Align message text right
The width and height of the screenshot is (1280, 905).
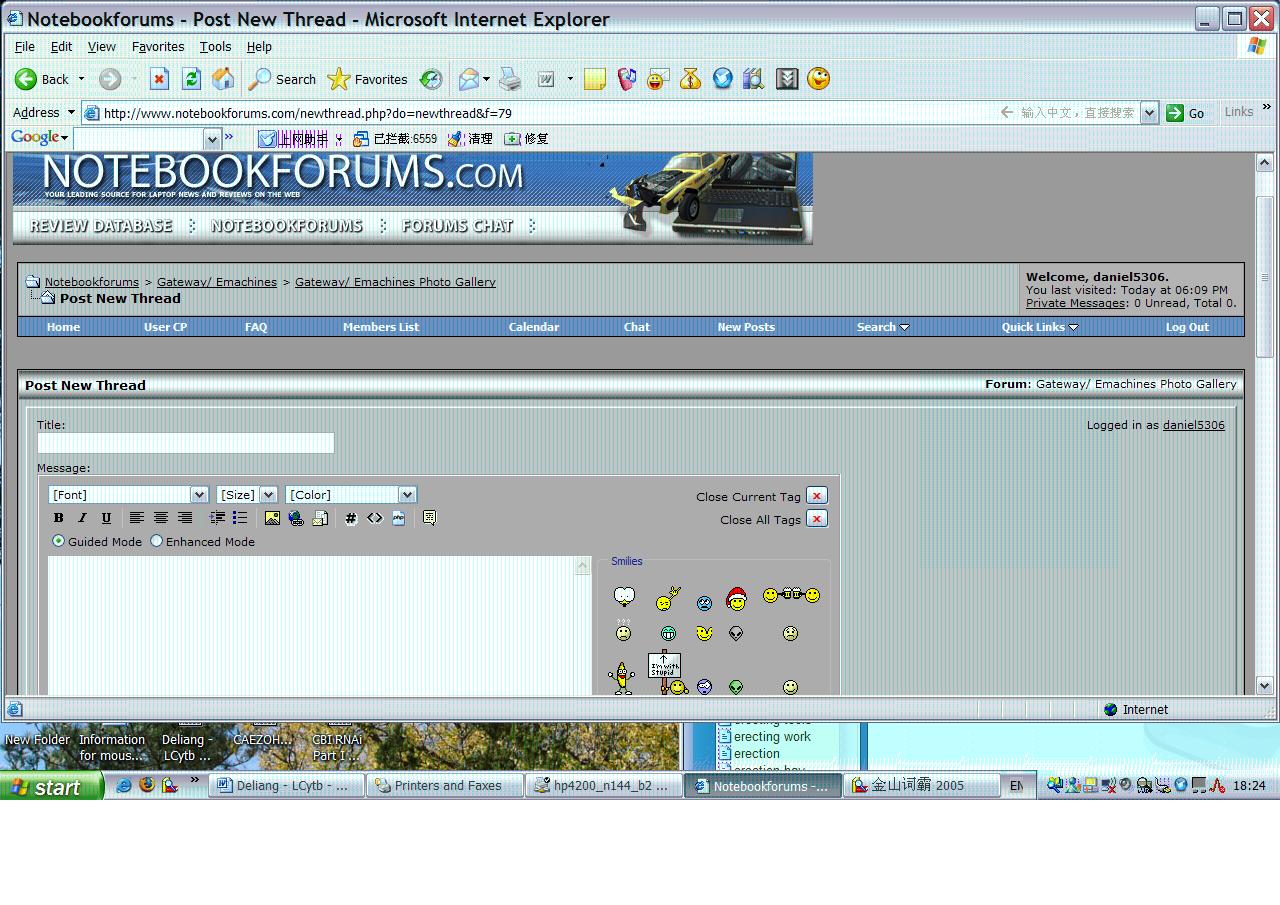click(x=184, y=518)
